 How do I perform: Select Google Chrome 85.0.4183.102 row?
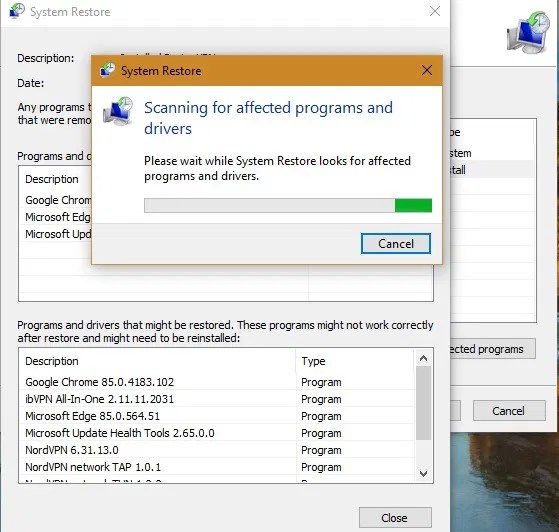[217, 382]
